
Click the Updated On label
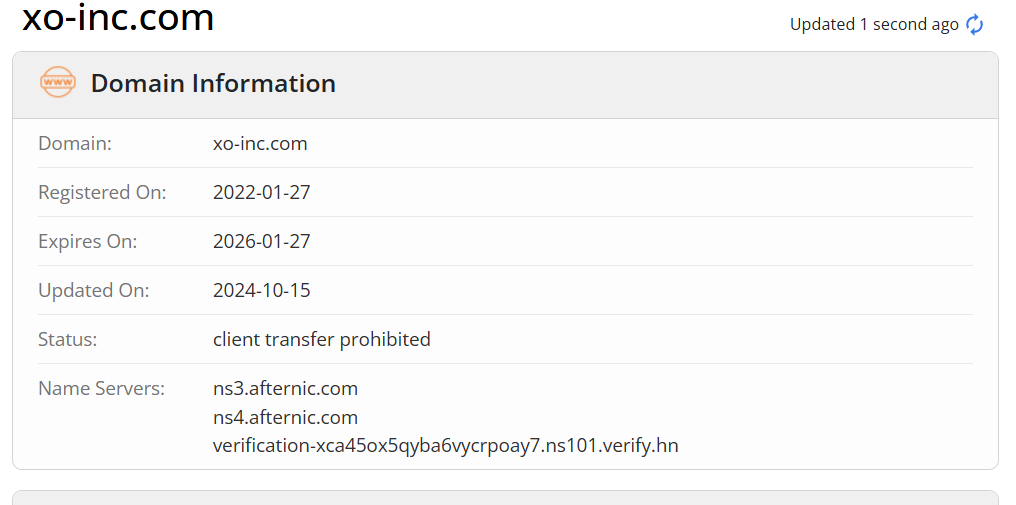pos(93,290)
